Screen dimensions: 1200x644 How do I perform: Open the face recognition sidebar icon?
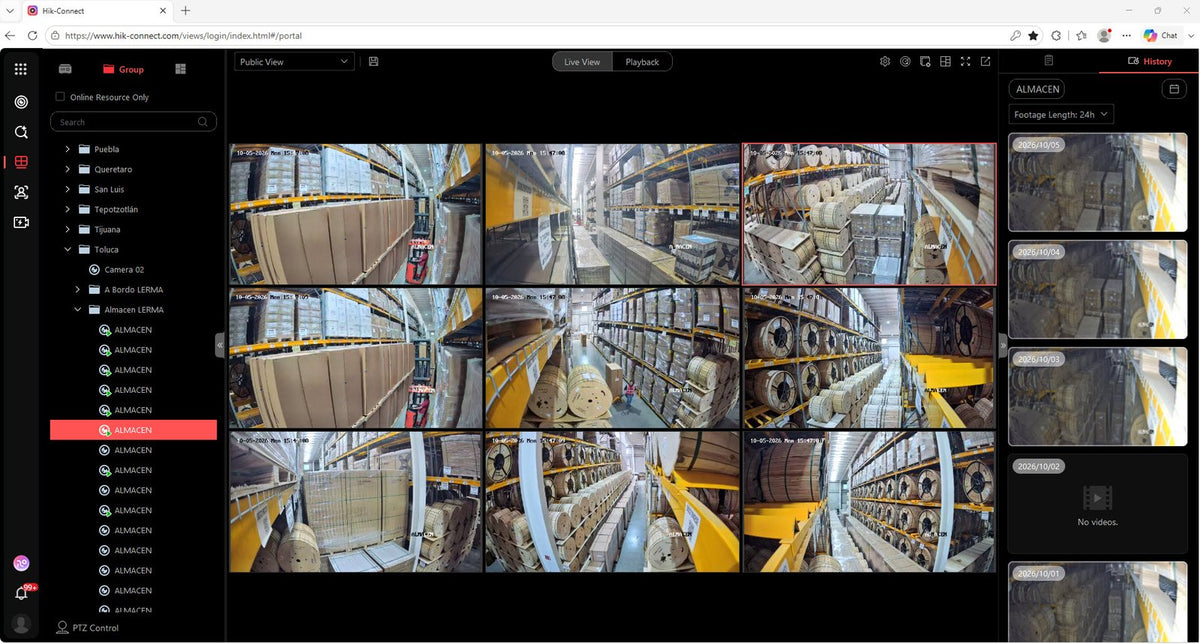(x=21, y=192)
